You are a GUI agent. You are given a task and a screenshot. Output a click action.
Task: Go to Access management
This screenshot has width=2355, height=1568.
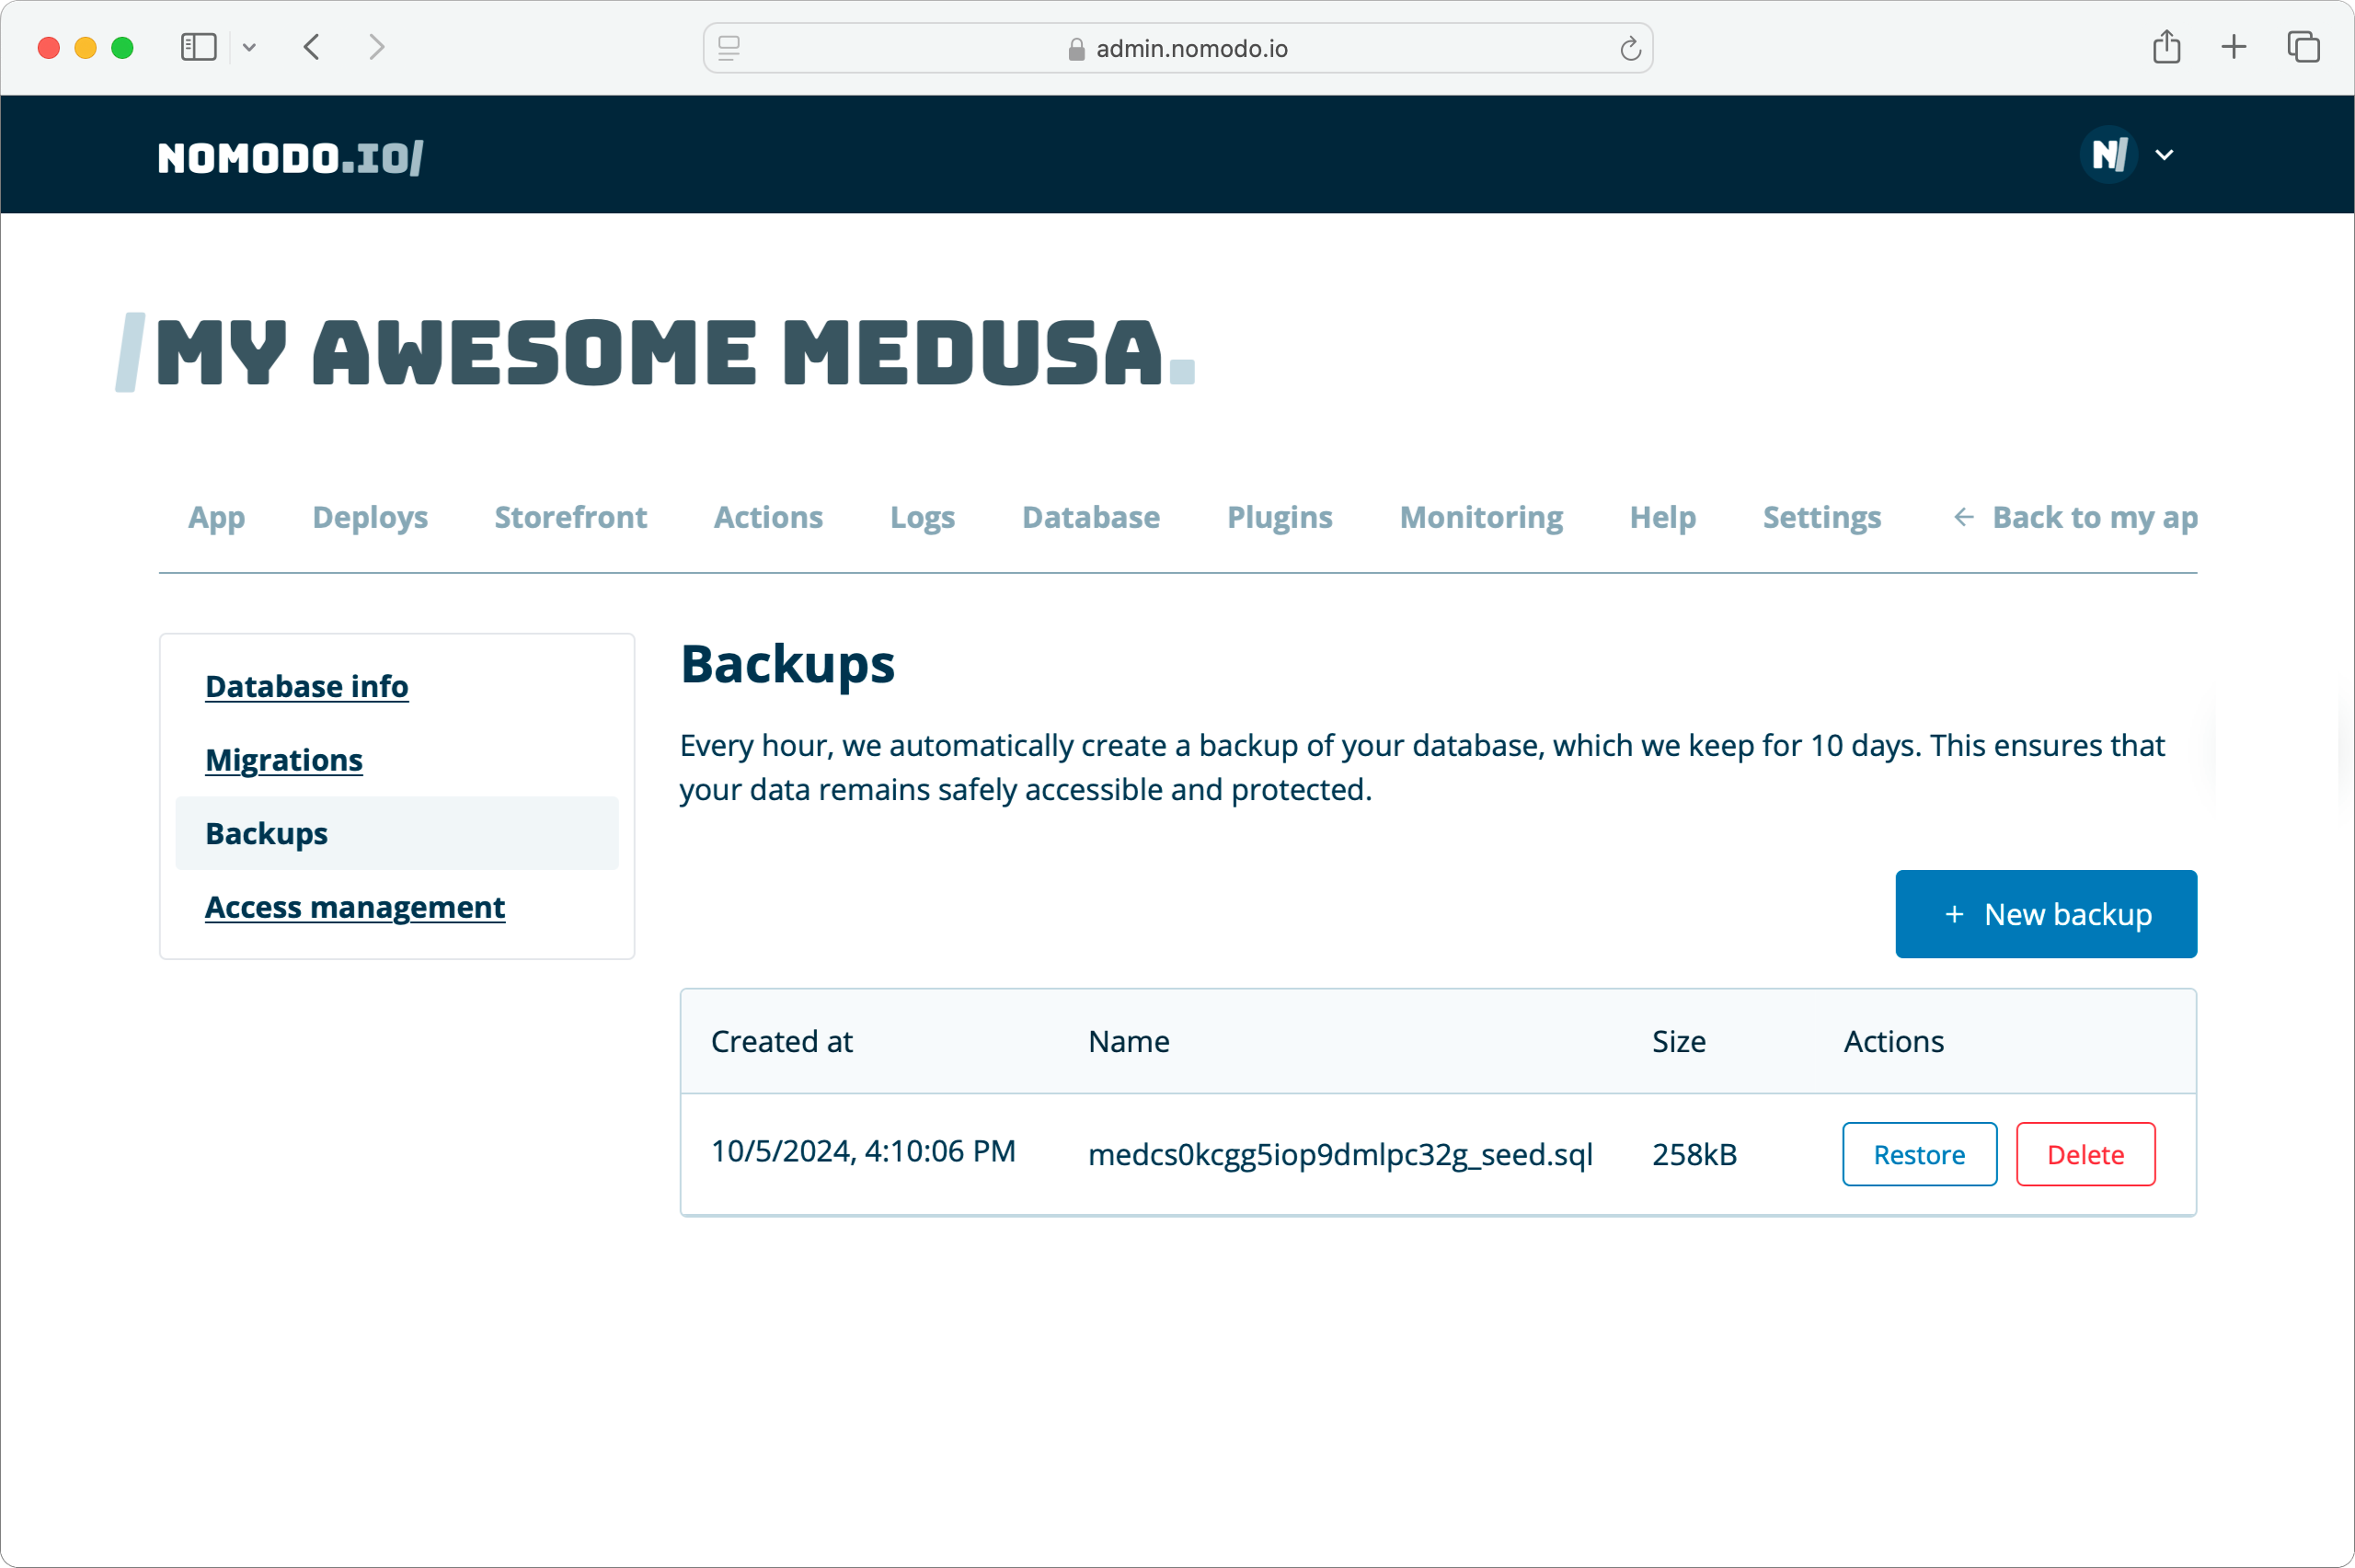point(355,907)
